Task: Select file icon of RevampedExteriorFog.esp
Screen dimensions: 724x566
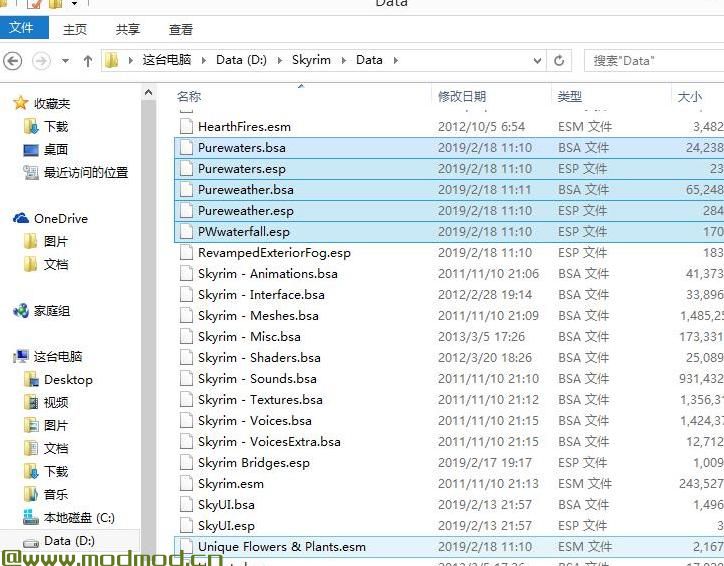Action: [x=186, y=253]
